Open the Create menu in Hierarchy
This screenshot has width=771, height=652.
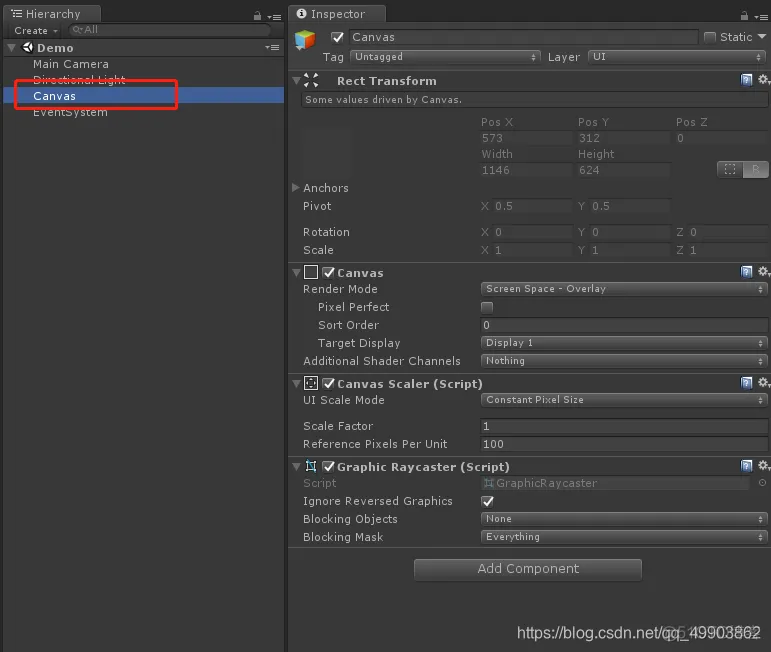click(x=35, y=30)
